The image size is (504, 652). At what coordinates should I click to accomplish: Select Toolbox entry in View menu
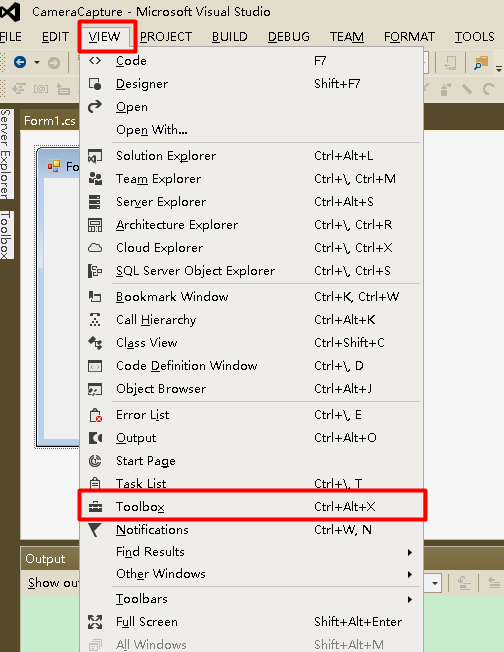tap(252, 506)
